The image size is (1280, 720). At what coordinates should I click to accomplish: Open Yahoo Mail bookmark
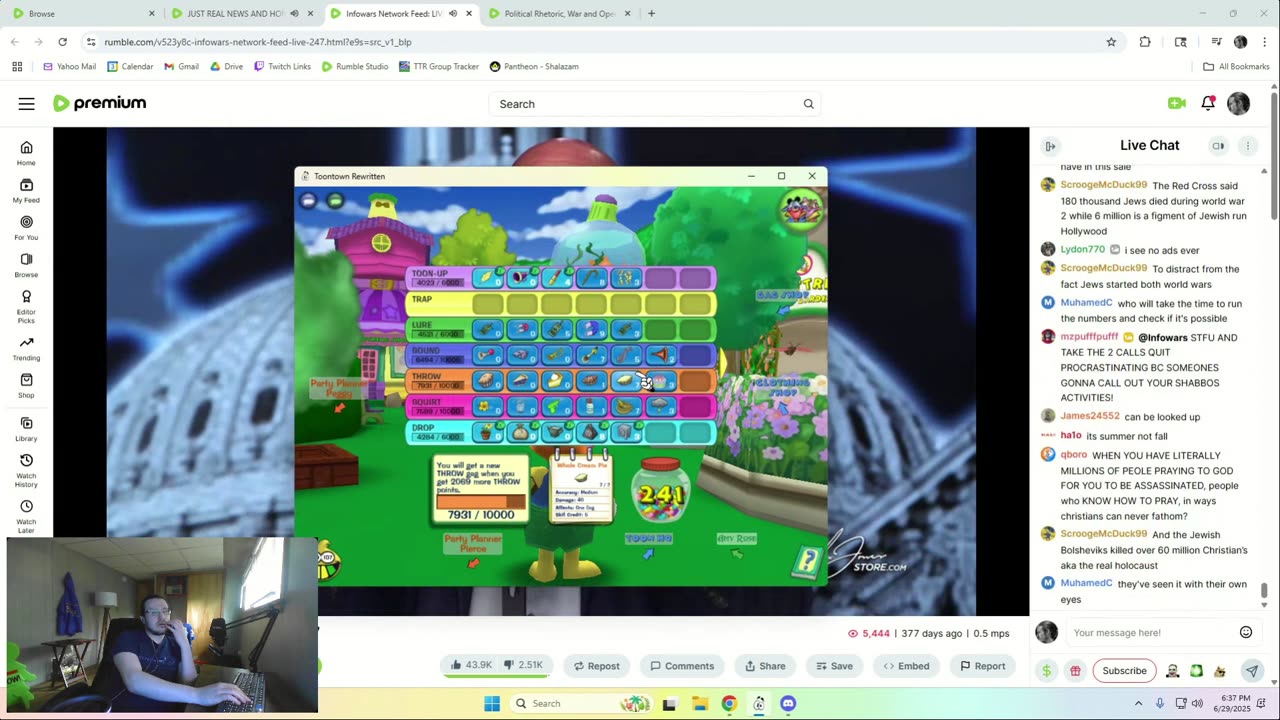pos(70,66)
